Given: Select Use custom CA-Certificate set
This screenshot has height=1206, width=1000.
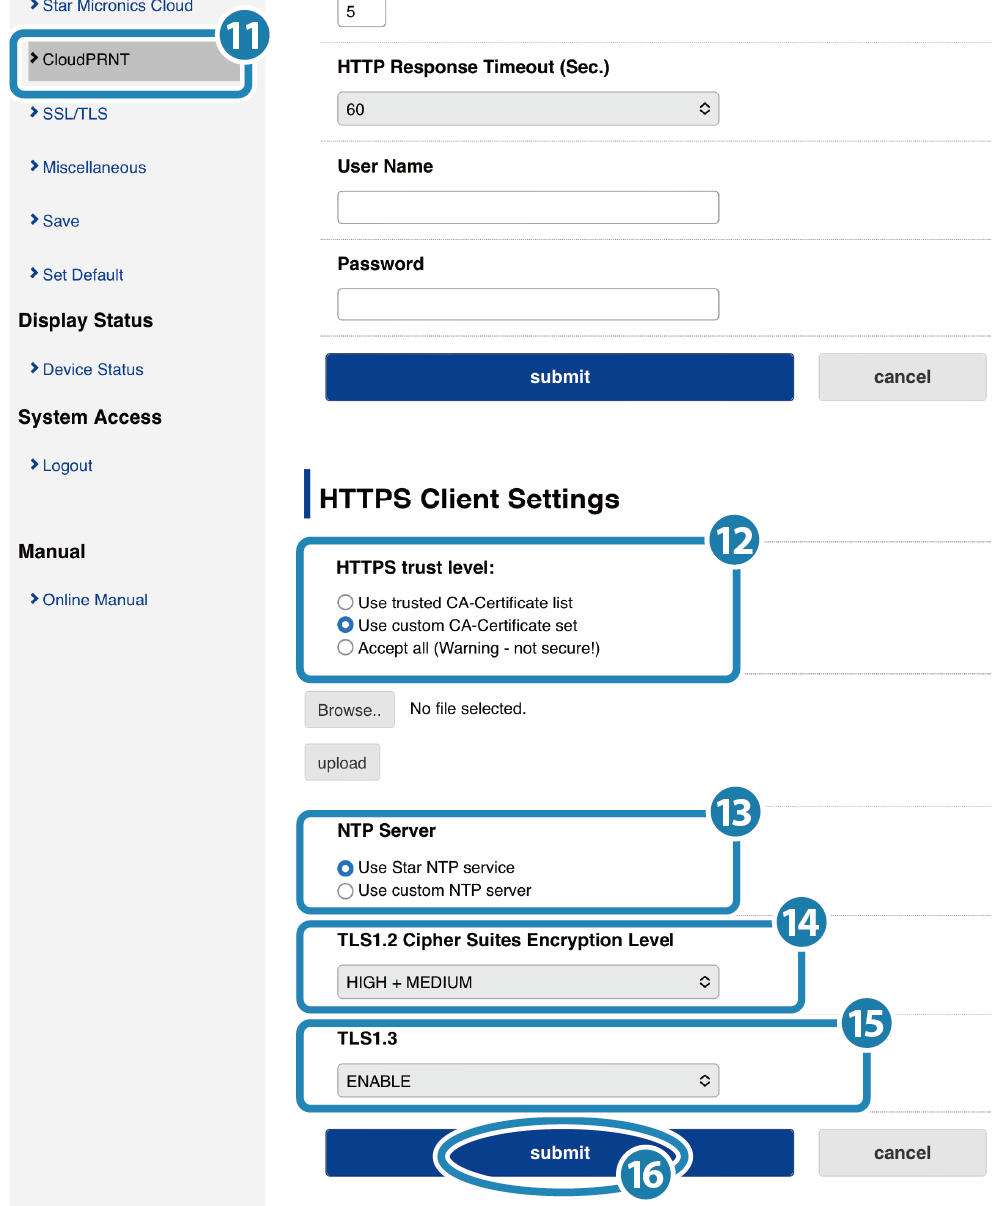Looking at the screenshot, I should (x=346, y=626).
